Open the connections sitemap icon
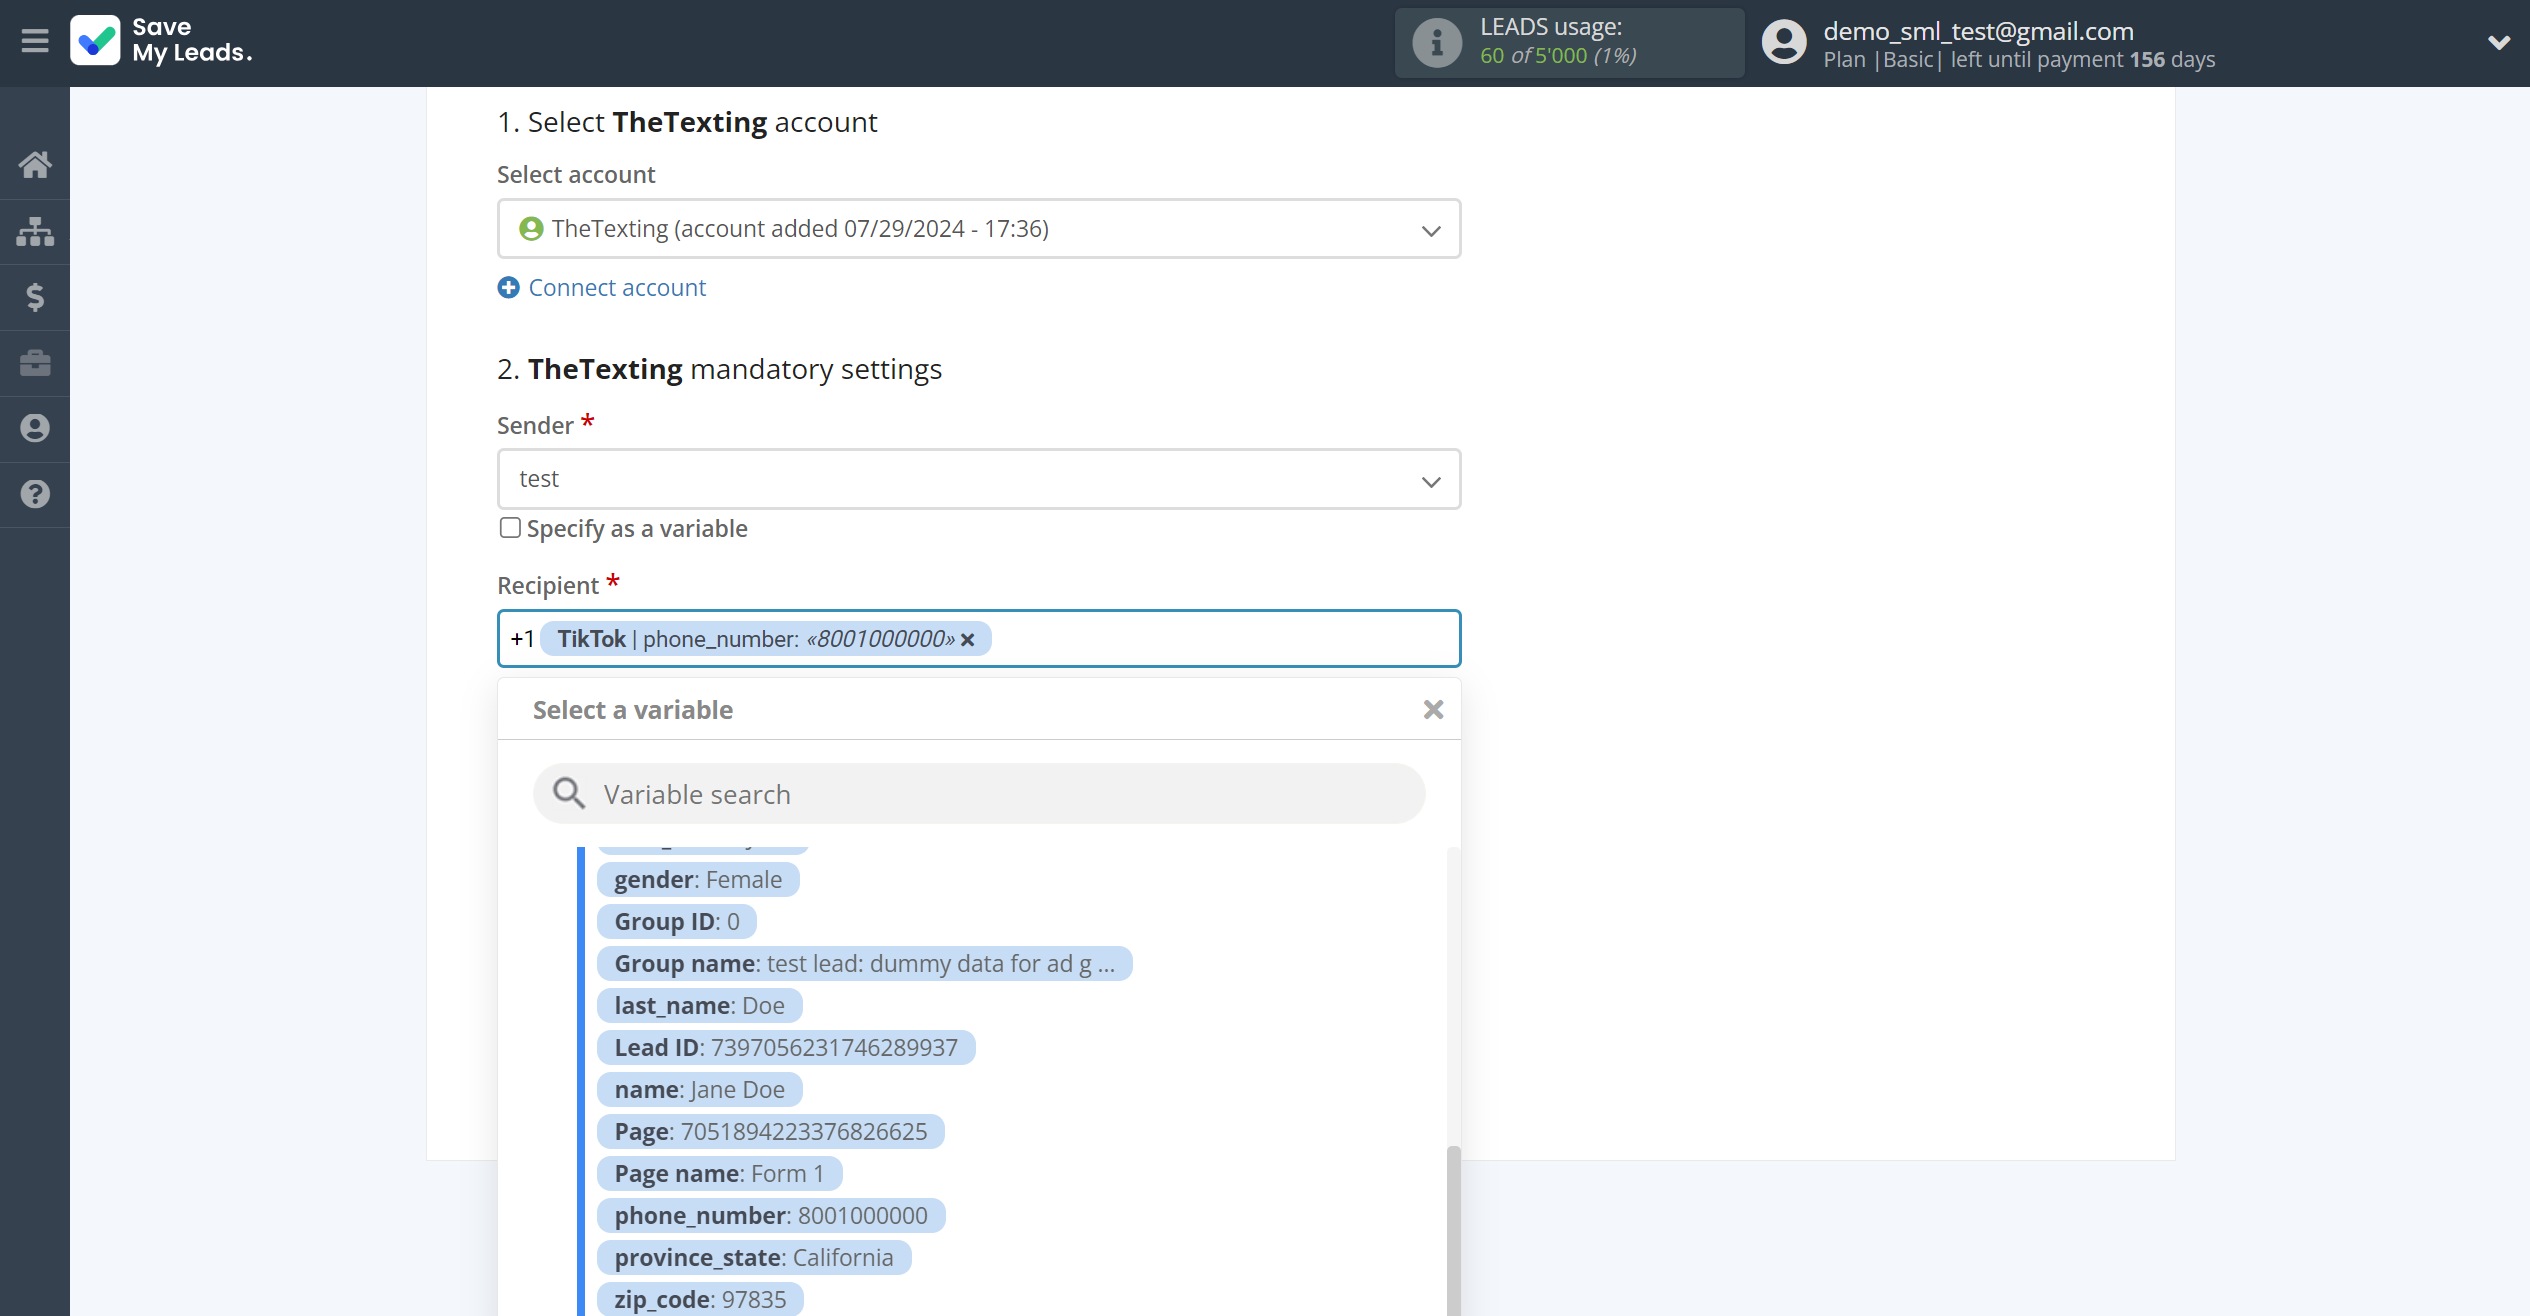Image resolution: width=2530 pixels, height=1316 pixels. click(35, 231)
